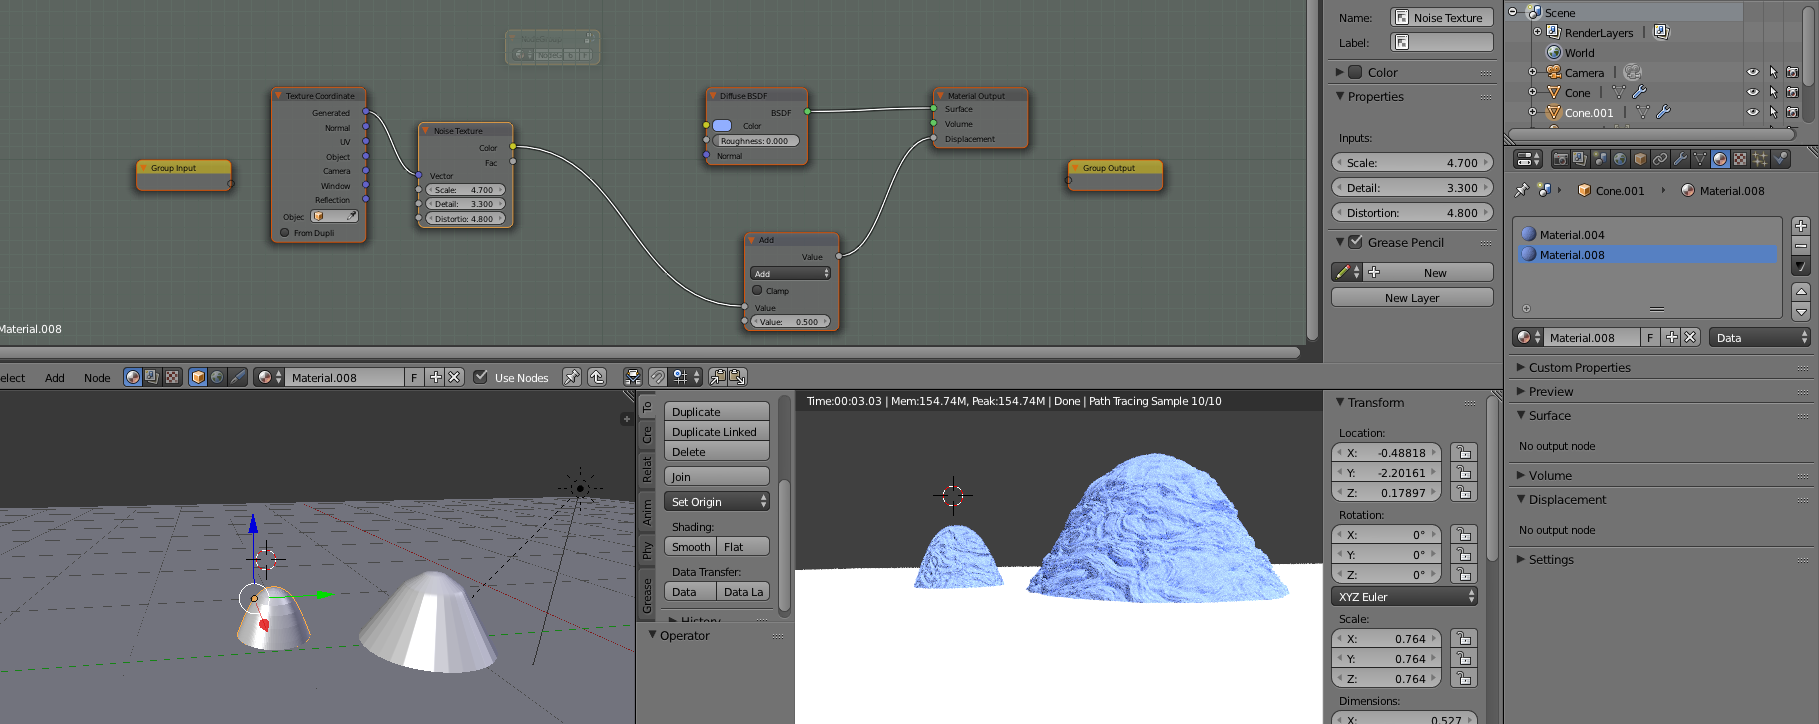
Task: Click Flat shading button
Action: pyautogui.click(x=743, y=547)
